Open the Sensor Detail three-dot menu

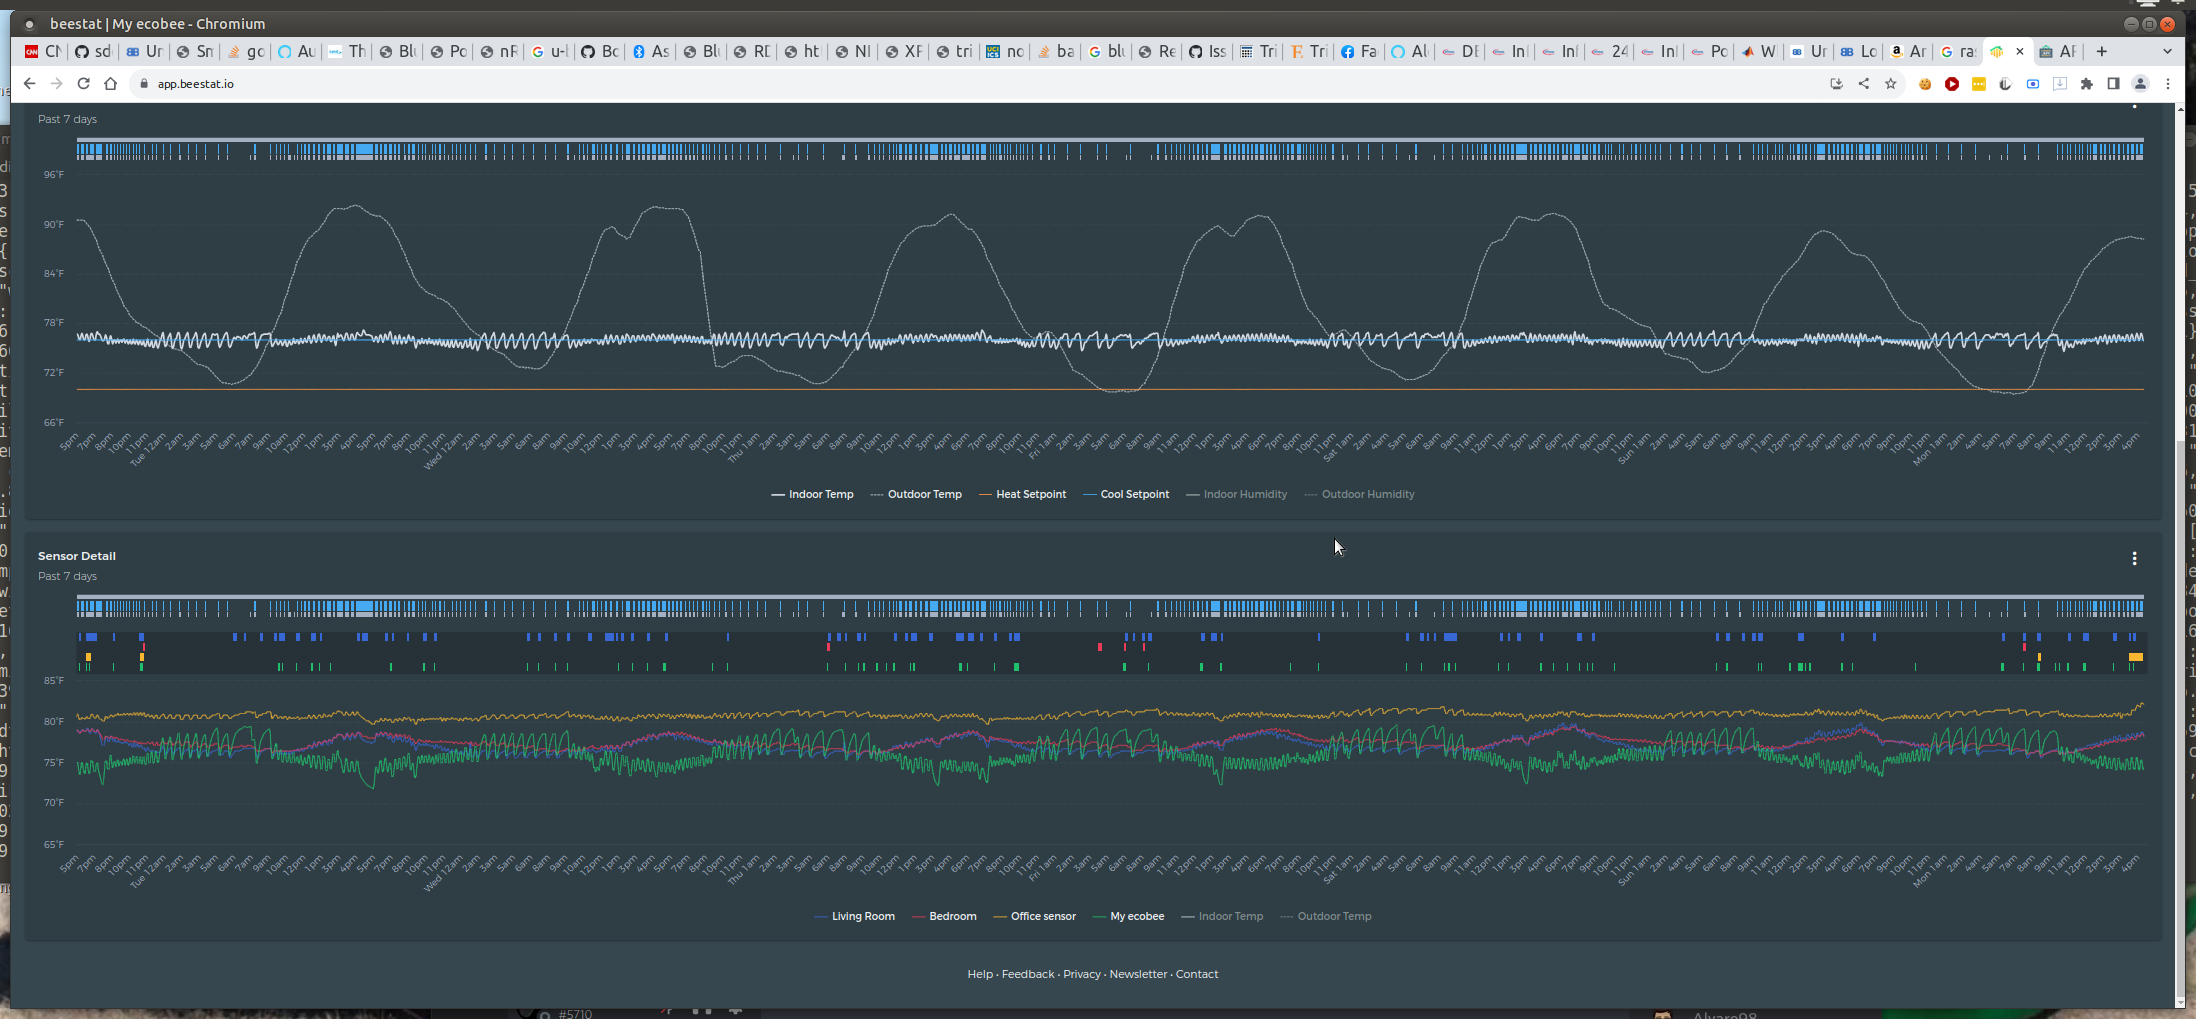click(x=2134, y=559)
